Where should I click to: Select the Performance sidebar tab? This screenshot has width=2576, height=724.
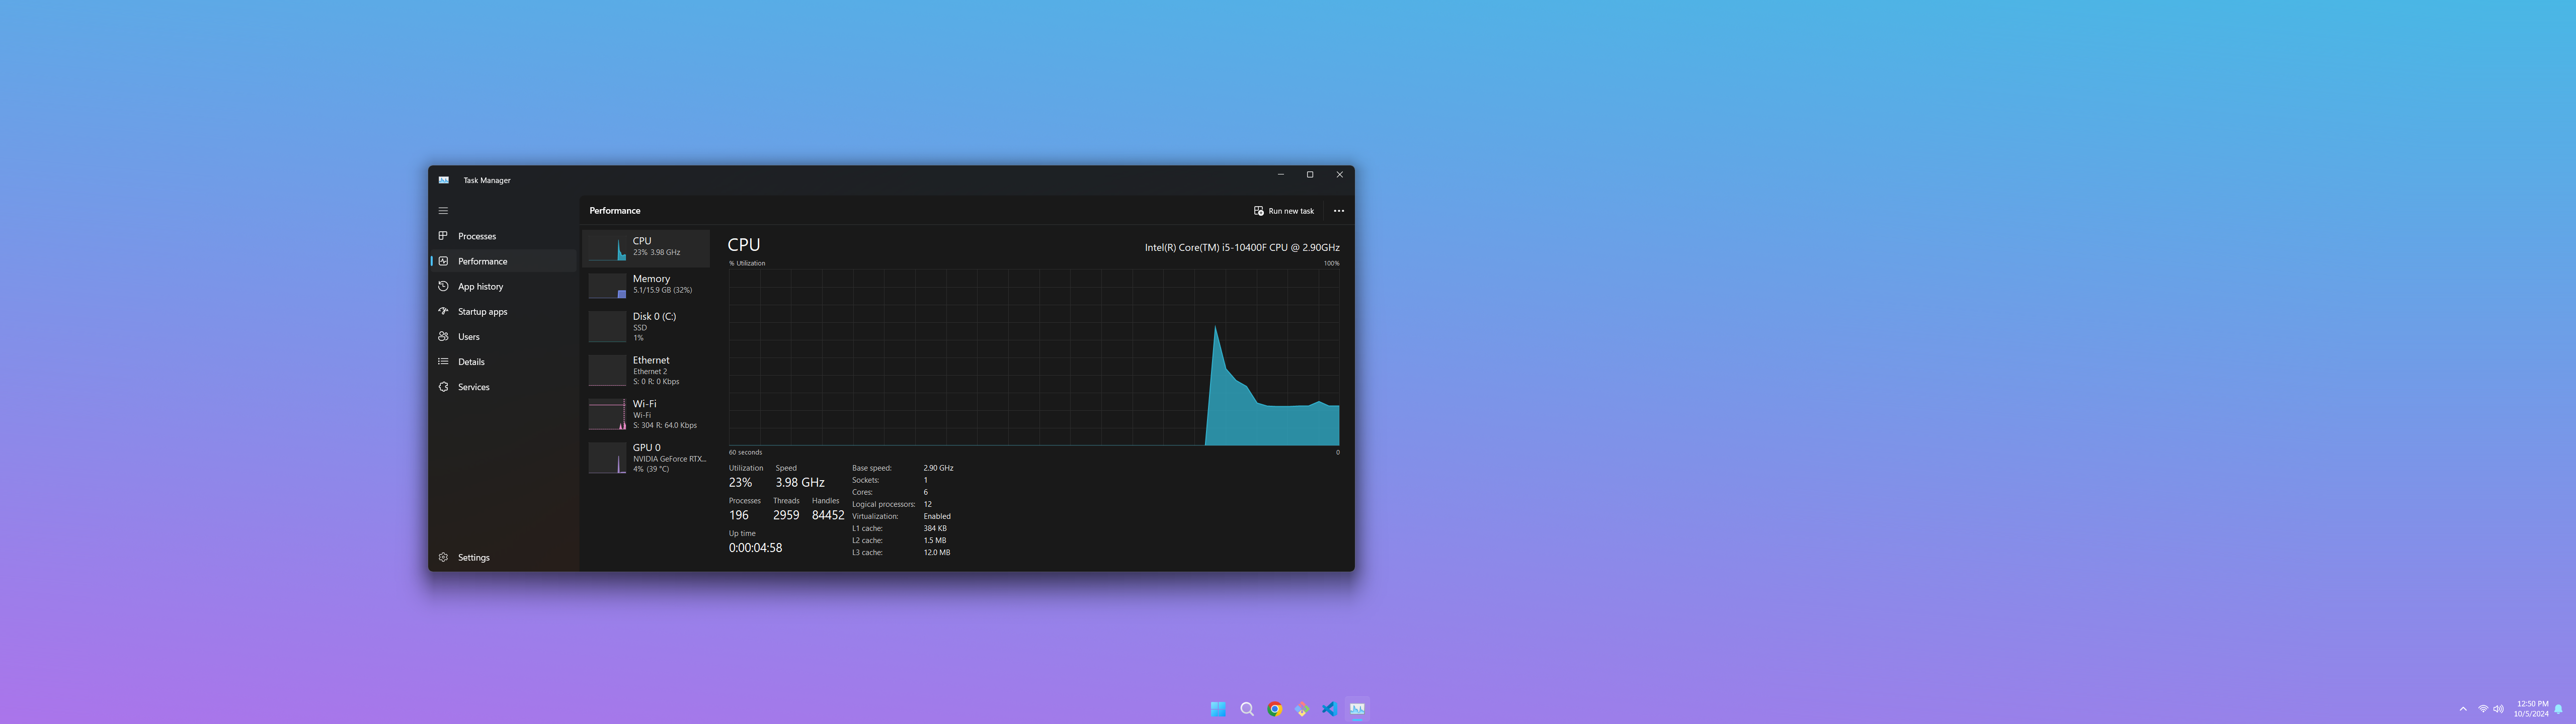[482, 261]
